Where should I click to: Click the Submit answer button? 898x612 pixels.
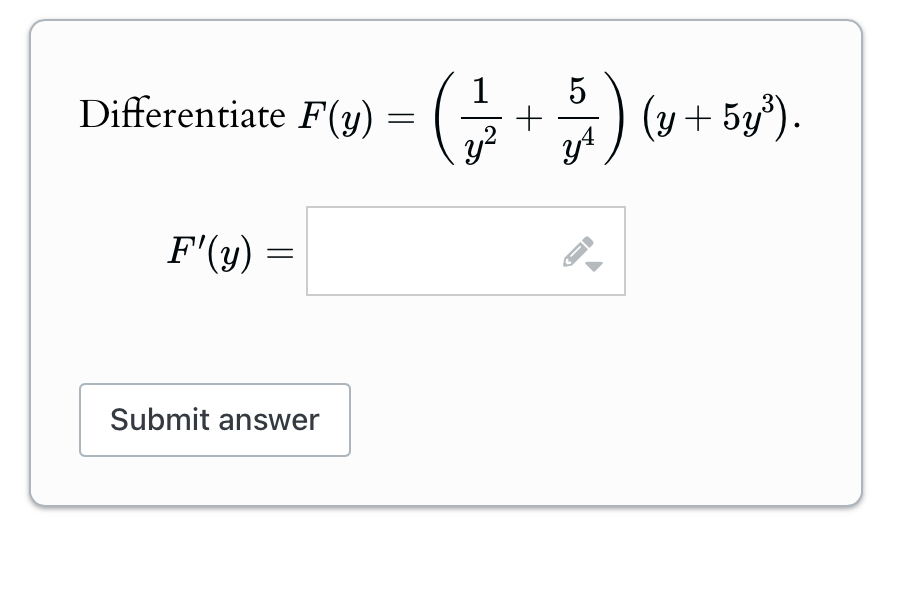(214, 420)
